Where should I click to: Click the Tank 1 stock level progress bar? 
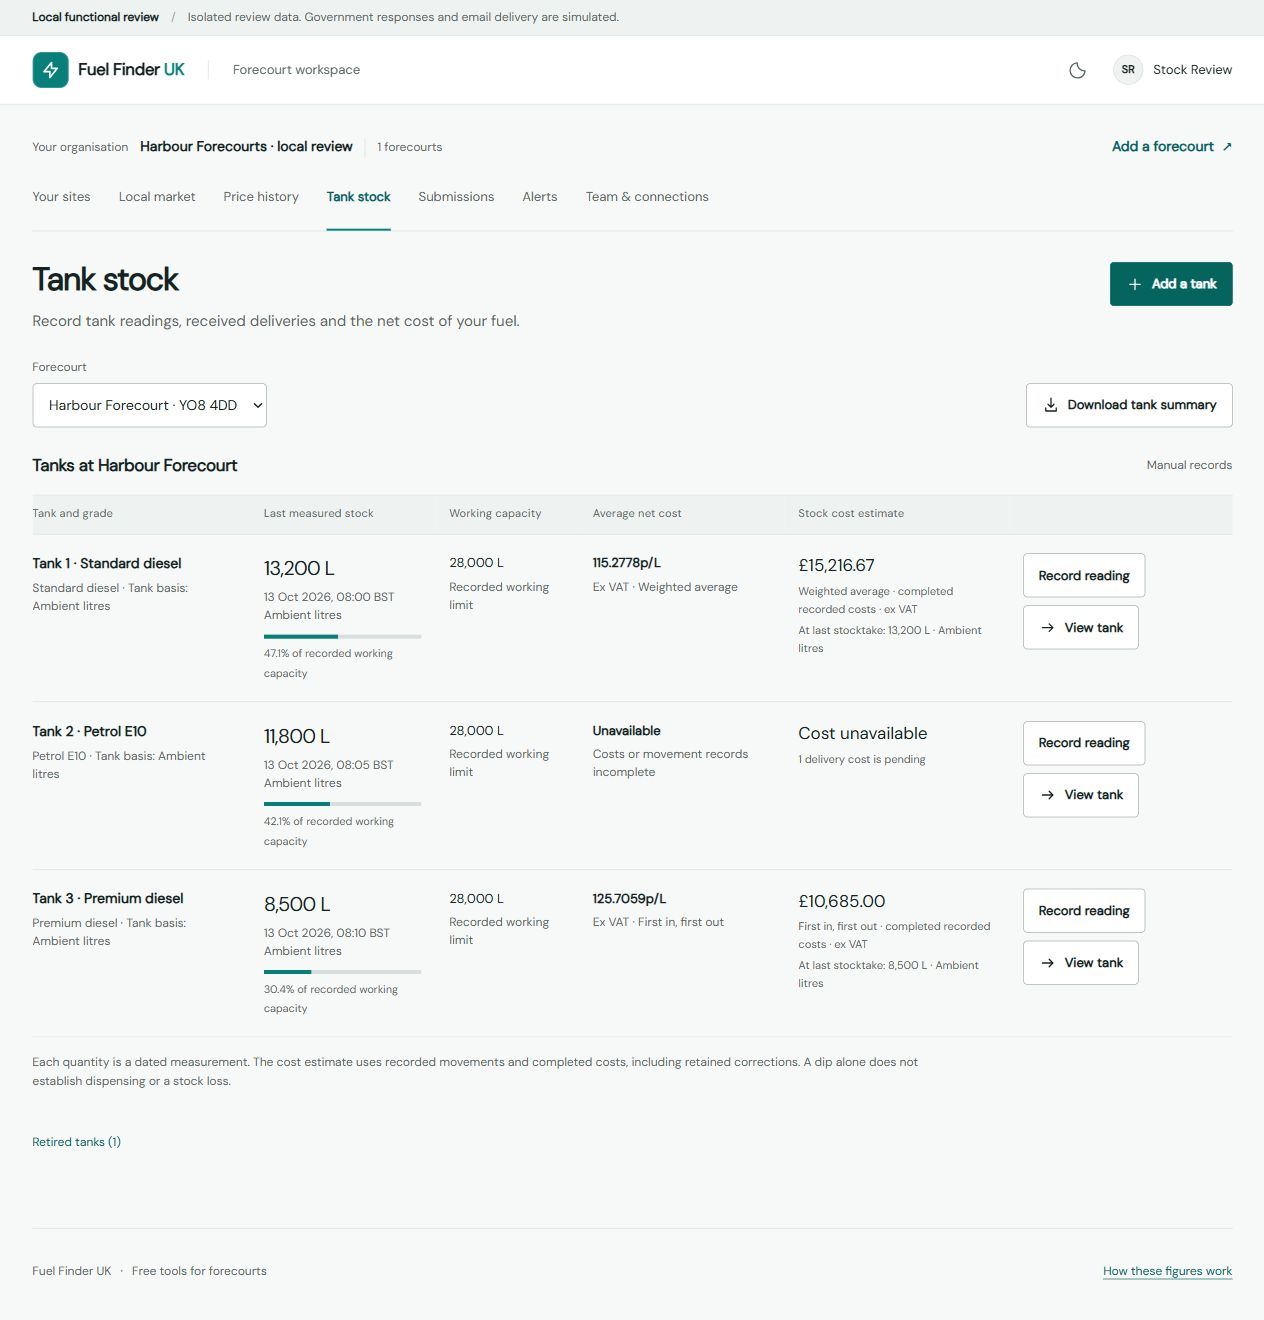(342, 636)
